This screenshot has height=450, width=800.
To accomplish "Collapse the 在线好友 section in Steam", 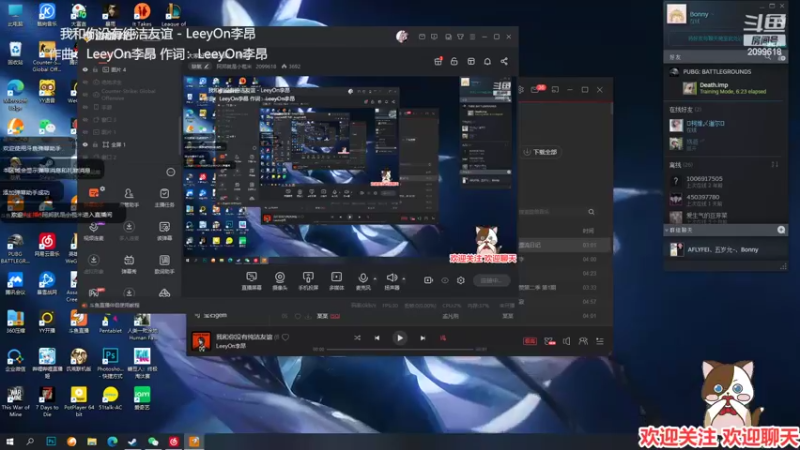I will click(x=685, y=110).
